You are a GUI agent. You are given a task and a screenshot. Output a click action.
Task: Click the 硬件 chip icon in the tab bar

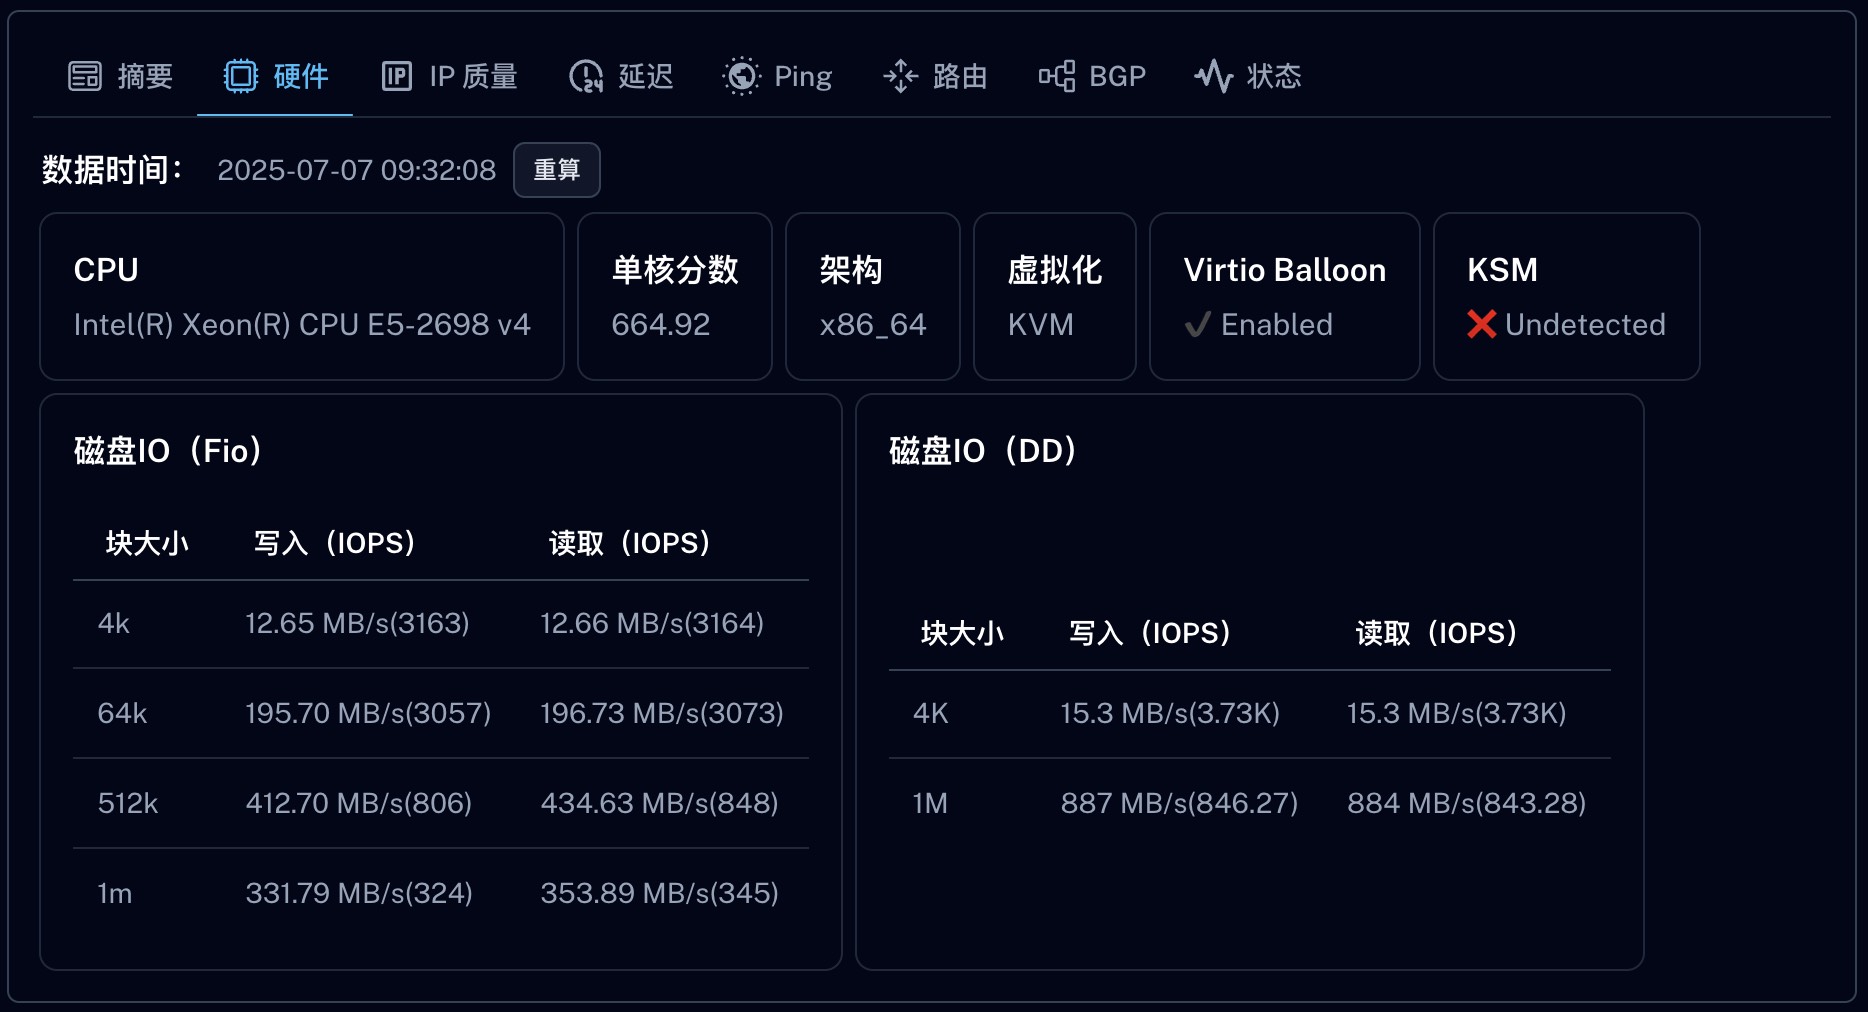pyautogui.click(x=240, y=75)
